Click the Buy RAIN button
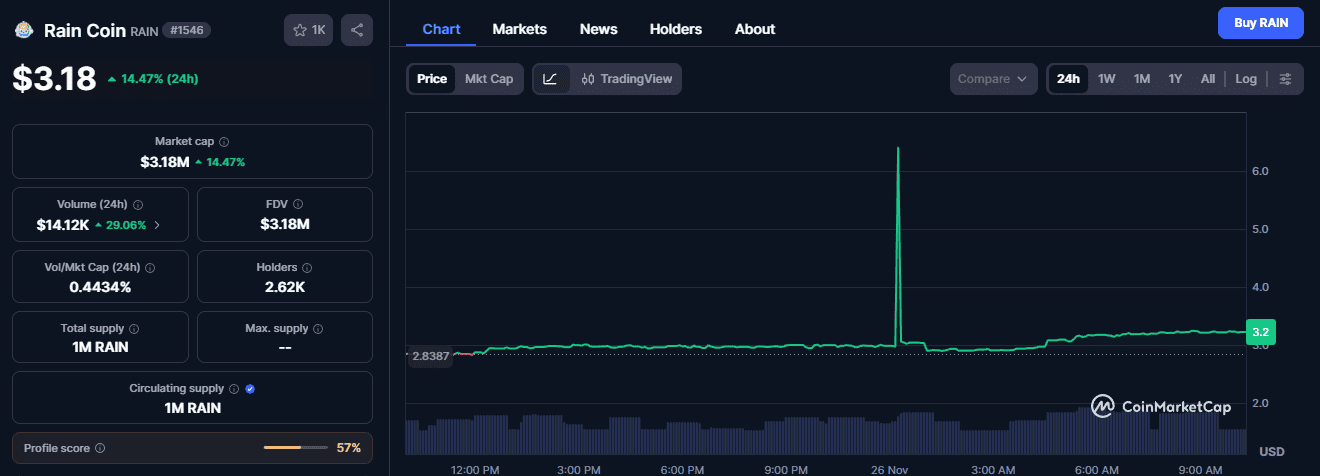The image size is (1320, 476). pos(1260,22)
